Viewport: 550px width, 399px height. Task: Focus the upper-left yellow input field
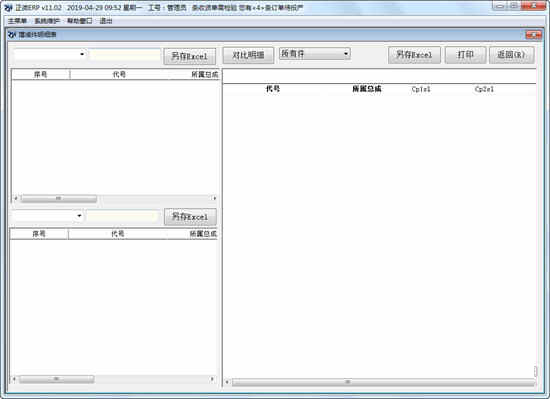(x=125, y=55)
